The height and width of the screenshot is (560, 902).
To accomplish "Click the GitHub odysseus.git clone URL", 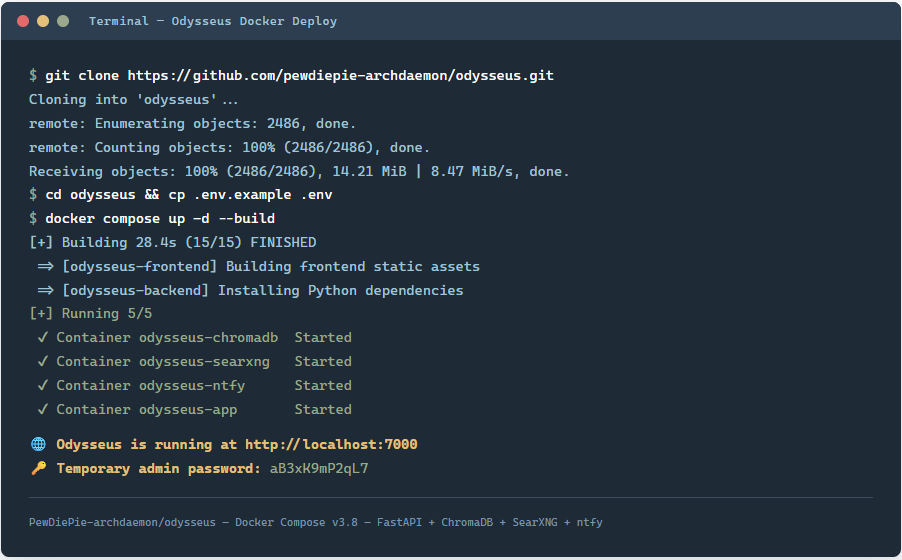I will (x=341, y=75).
